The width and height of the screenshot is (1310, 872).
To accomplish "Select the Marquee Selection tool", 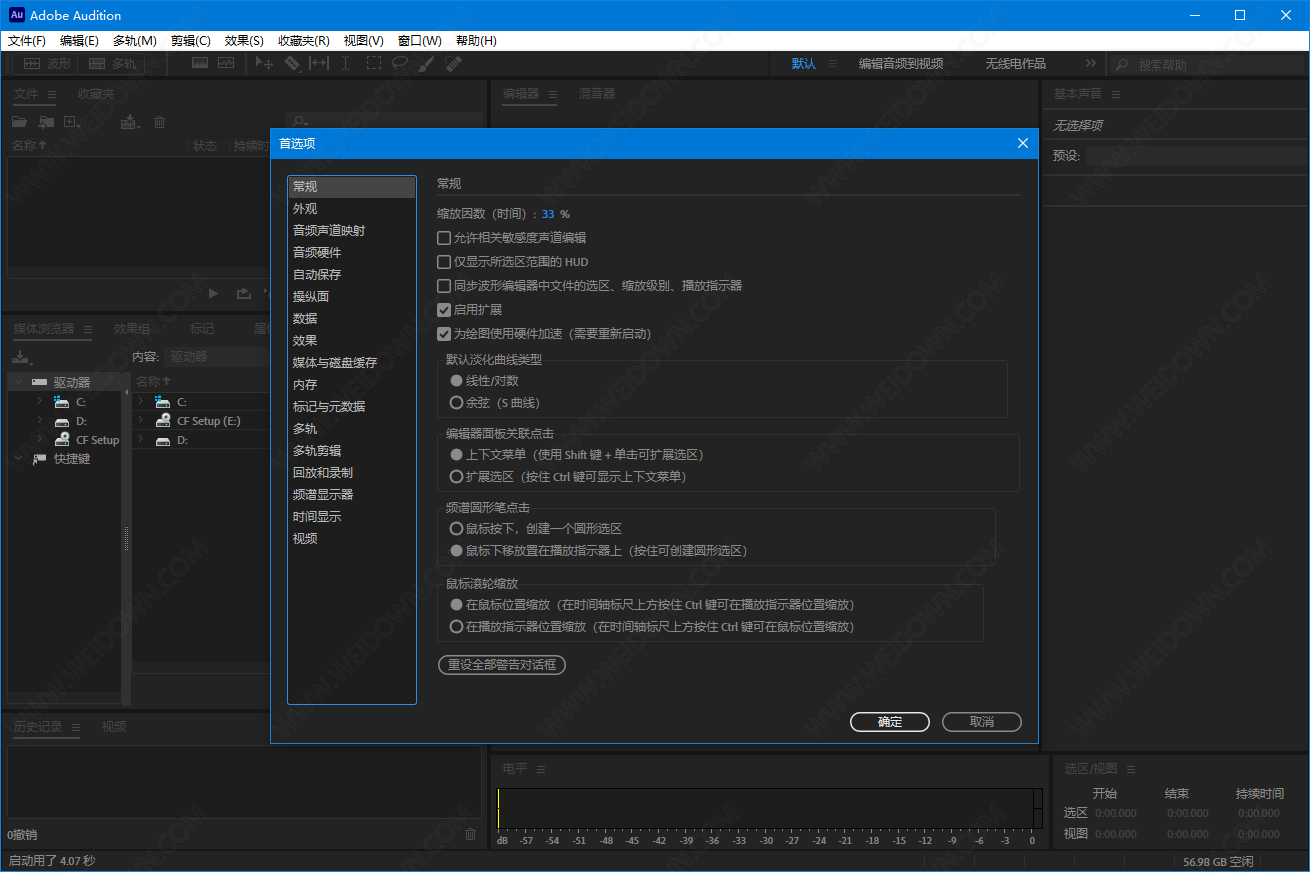I will (373, 63).
